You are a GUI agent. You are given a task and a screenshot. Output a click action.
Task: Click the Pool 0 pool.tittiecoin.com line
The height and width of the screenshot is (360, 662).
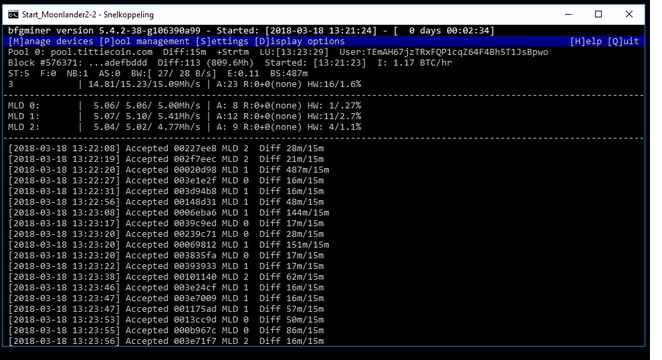click(x=278, y=52)
